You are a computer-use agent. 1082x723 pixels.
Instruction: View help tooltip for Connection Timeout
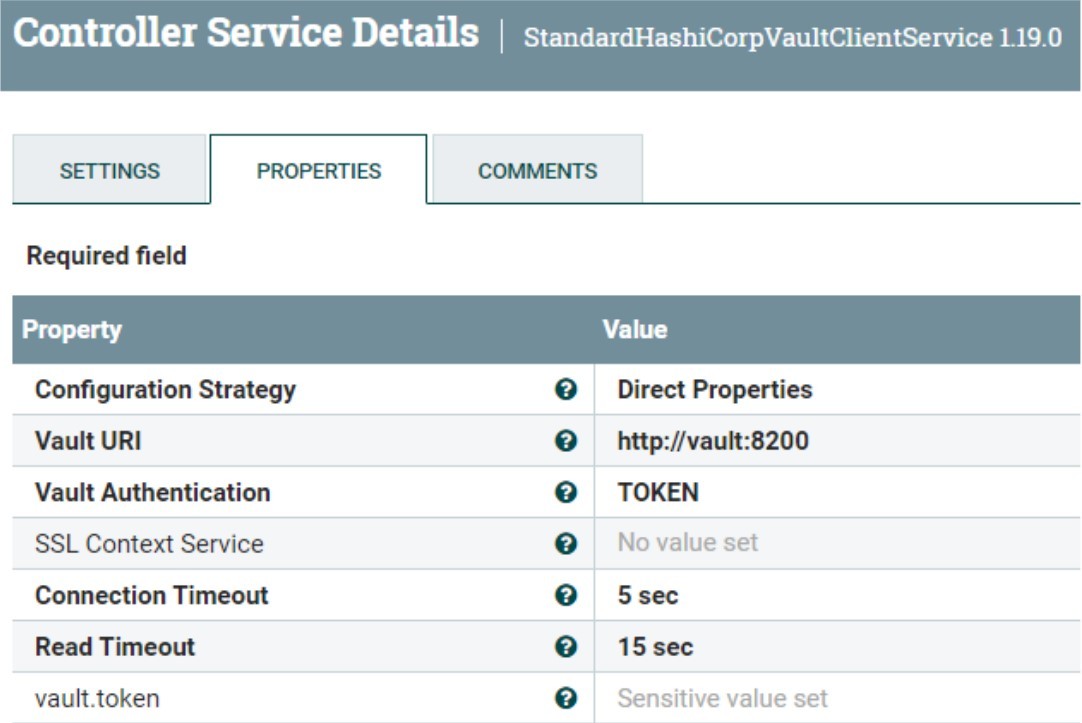point(566,595)
